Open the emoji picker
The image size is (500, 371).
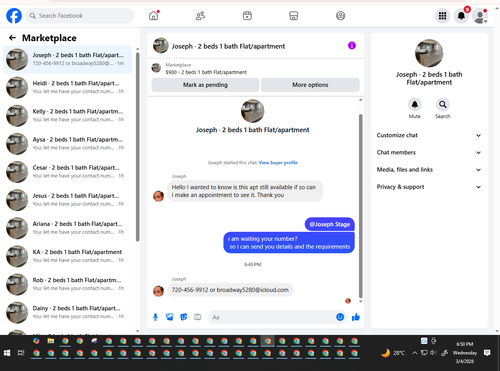point(340,317)
